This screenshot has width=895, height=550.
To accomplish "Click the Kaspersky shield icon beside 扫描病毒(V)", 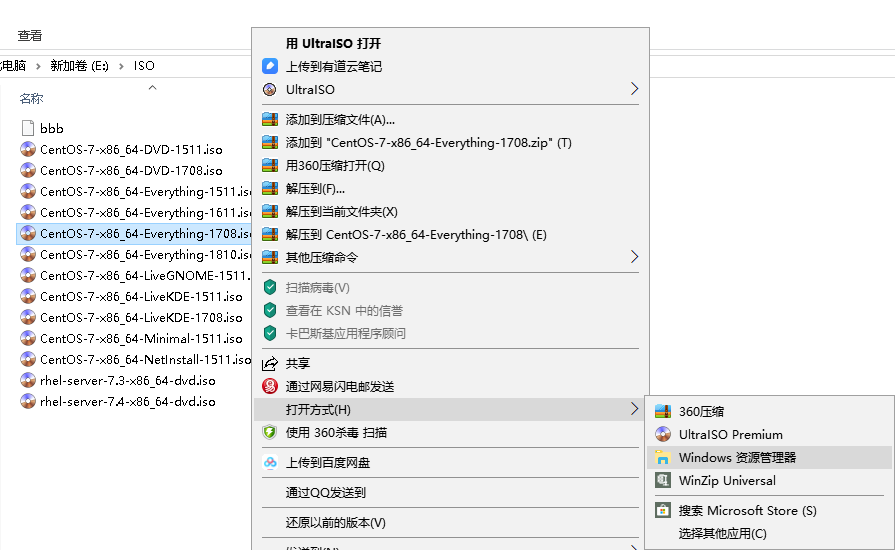I will [x=269, y=287].
